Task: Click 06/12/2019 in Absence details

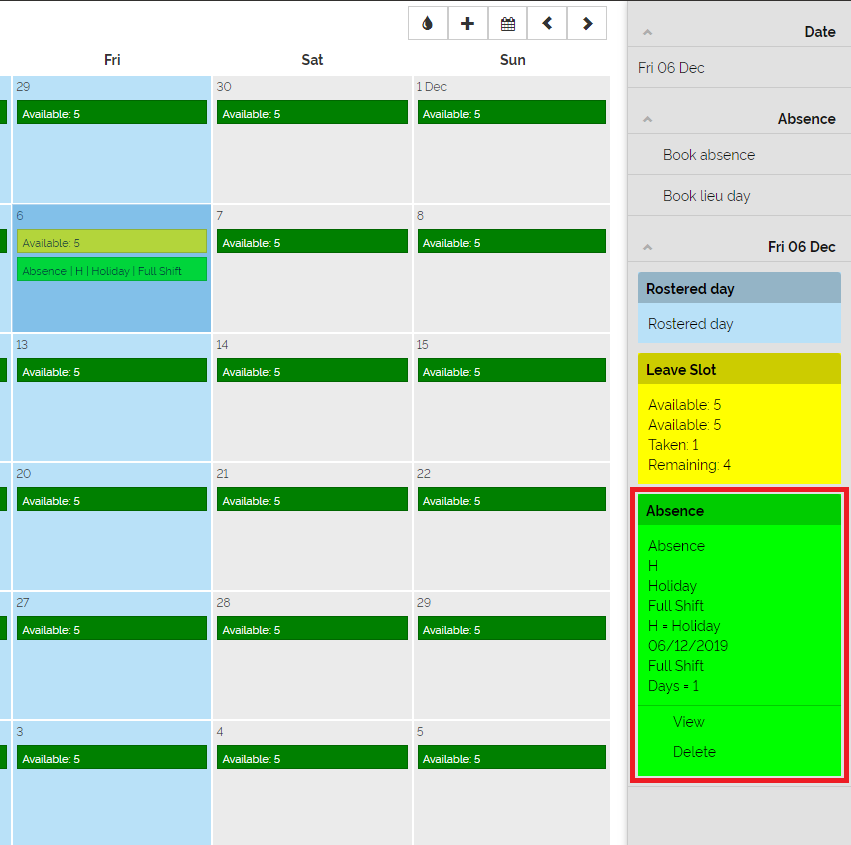Action: (688, 646)
